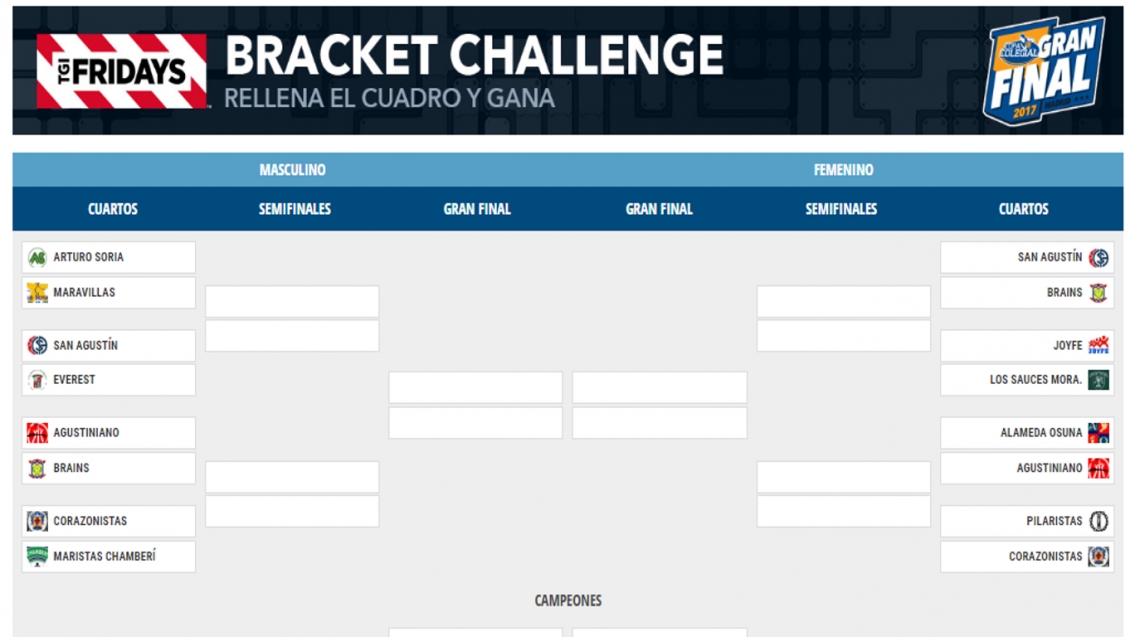Click the Joyfe team logo
Screen dimensions: 1130x637
pyautogui.click(x=1098, y=345)
